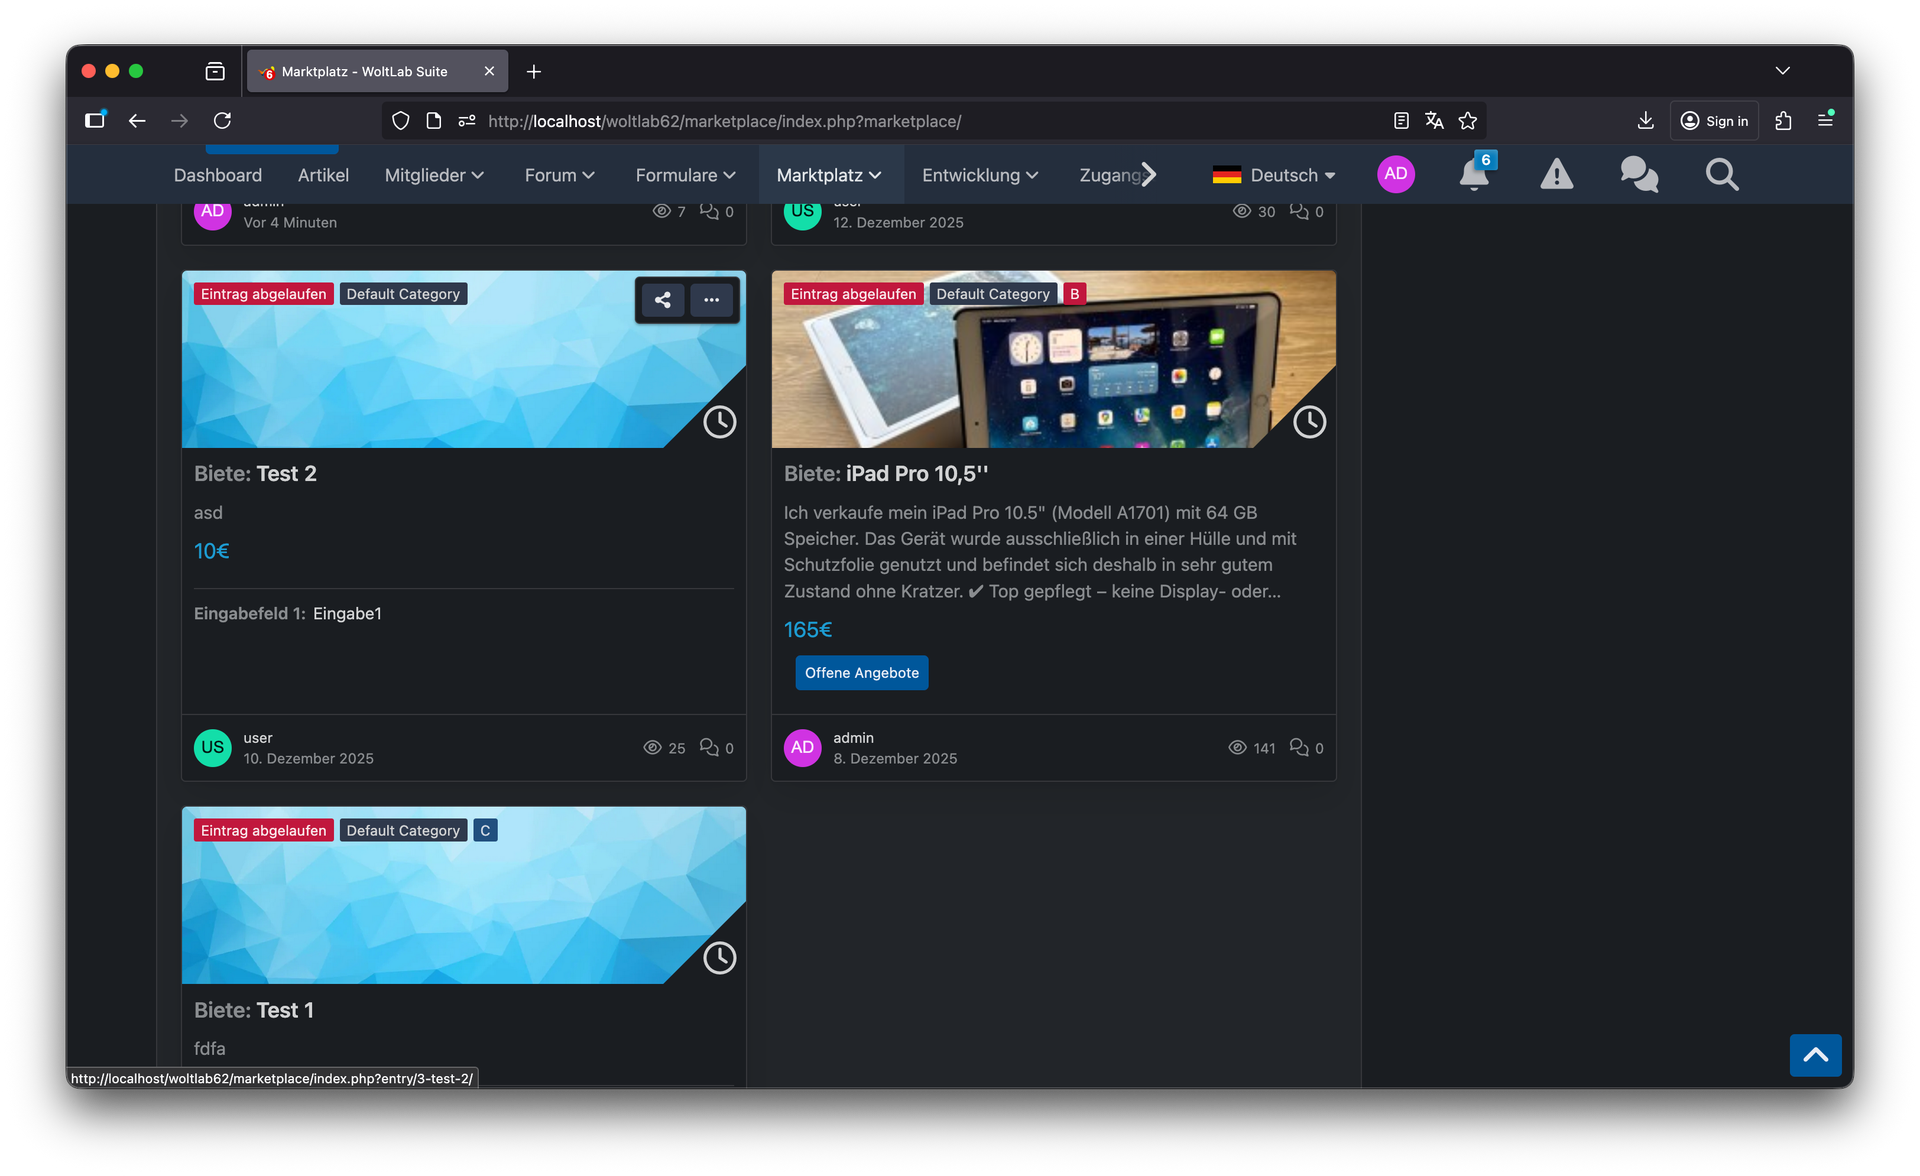Click the share icon on Test 2 card

[662, 300]
